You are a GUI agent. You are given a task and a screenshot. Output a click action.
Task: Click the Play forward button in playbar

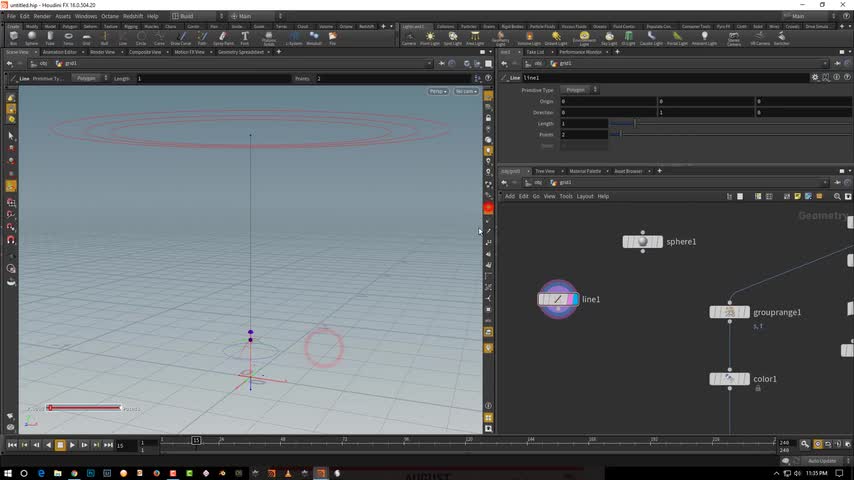(72, 445)
